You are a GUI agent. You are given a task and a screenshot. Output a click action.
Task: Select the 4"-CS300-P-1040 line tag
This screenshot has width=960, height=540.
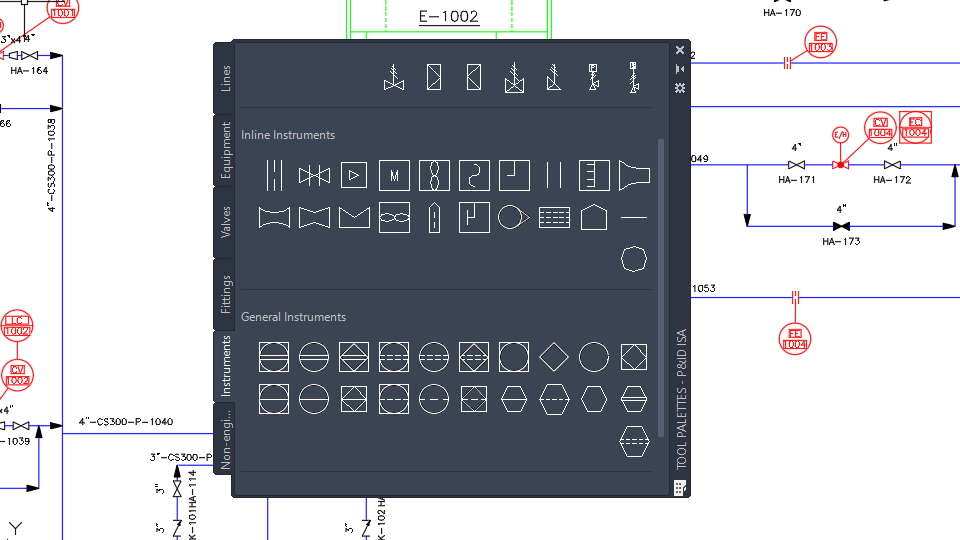[126, 422]
